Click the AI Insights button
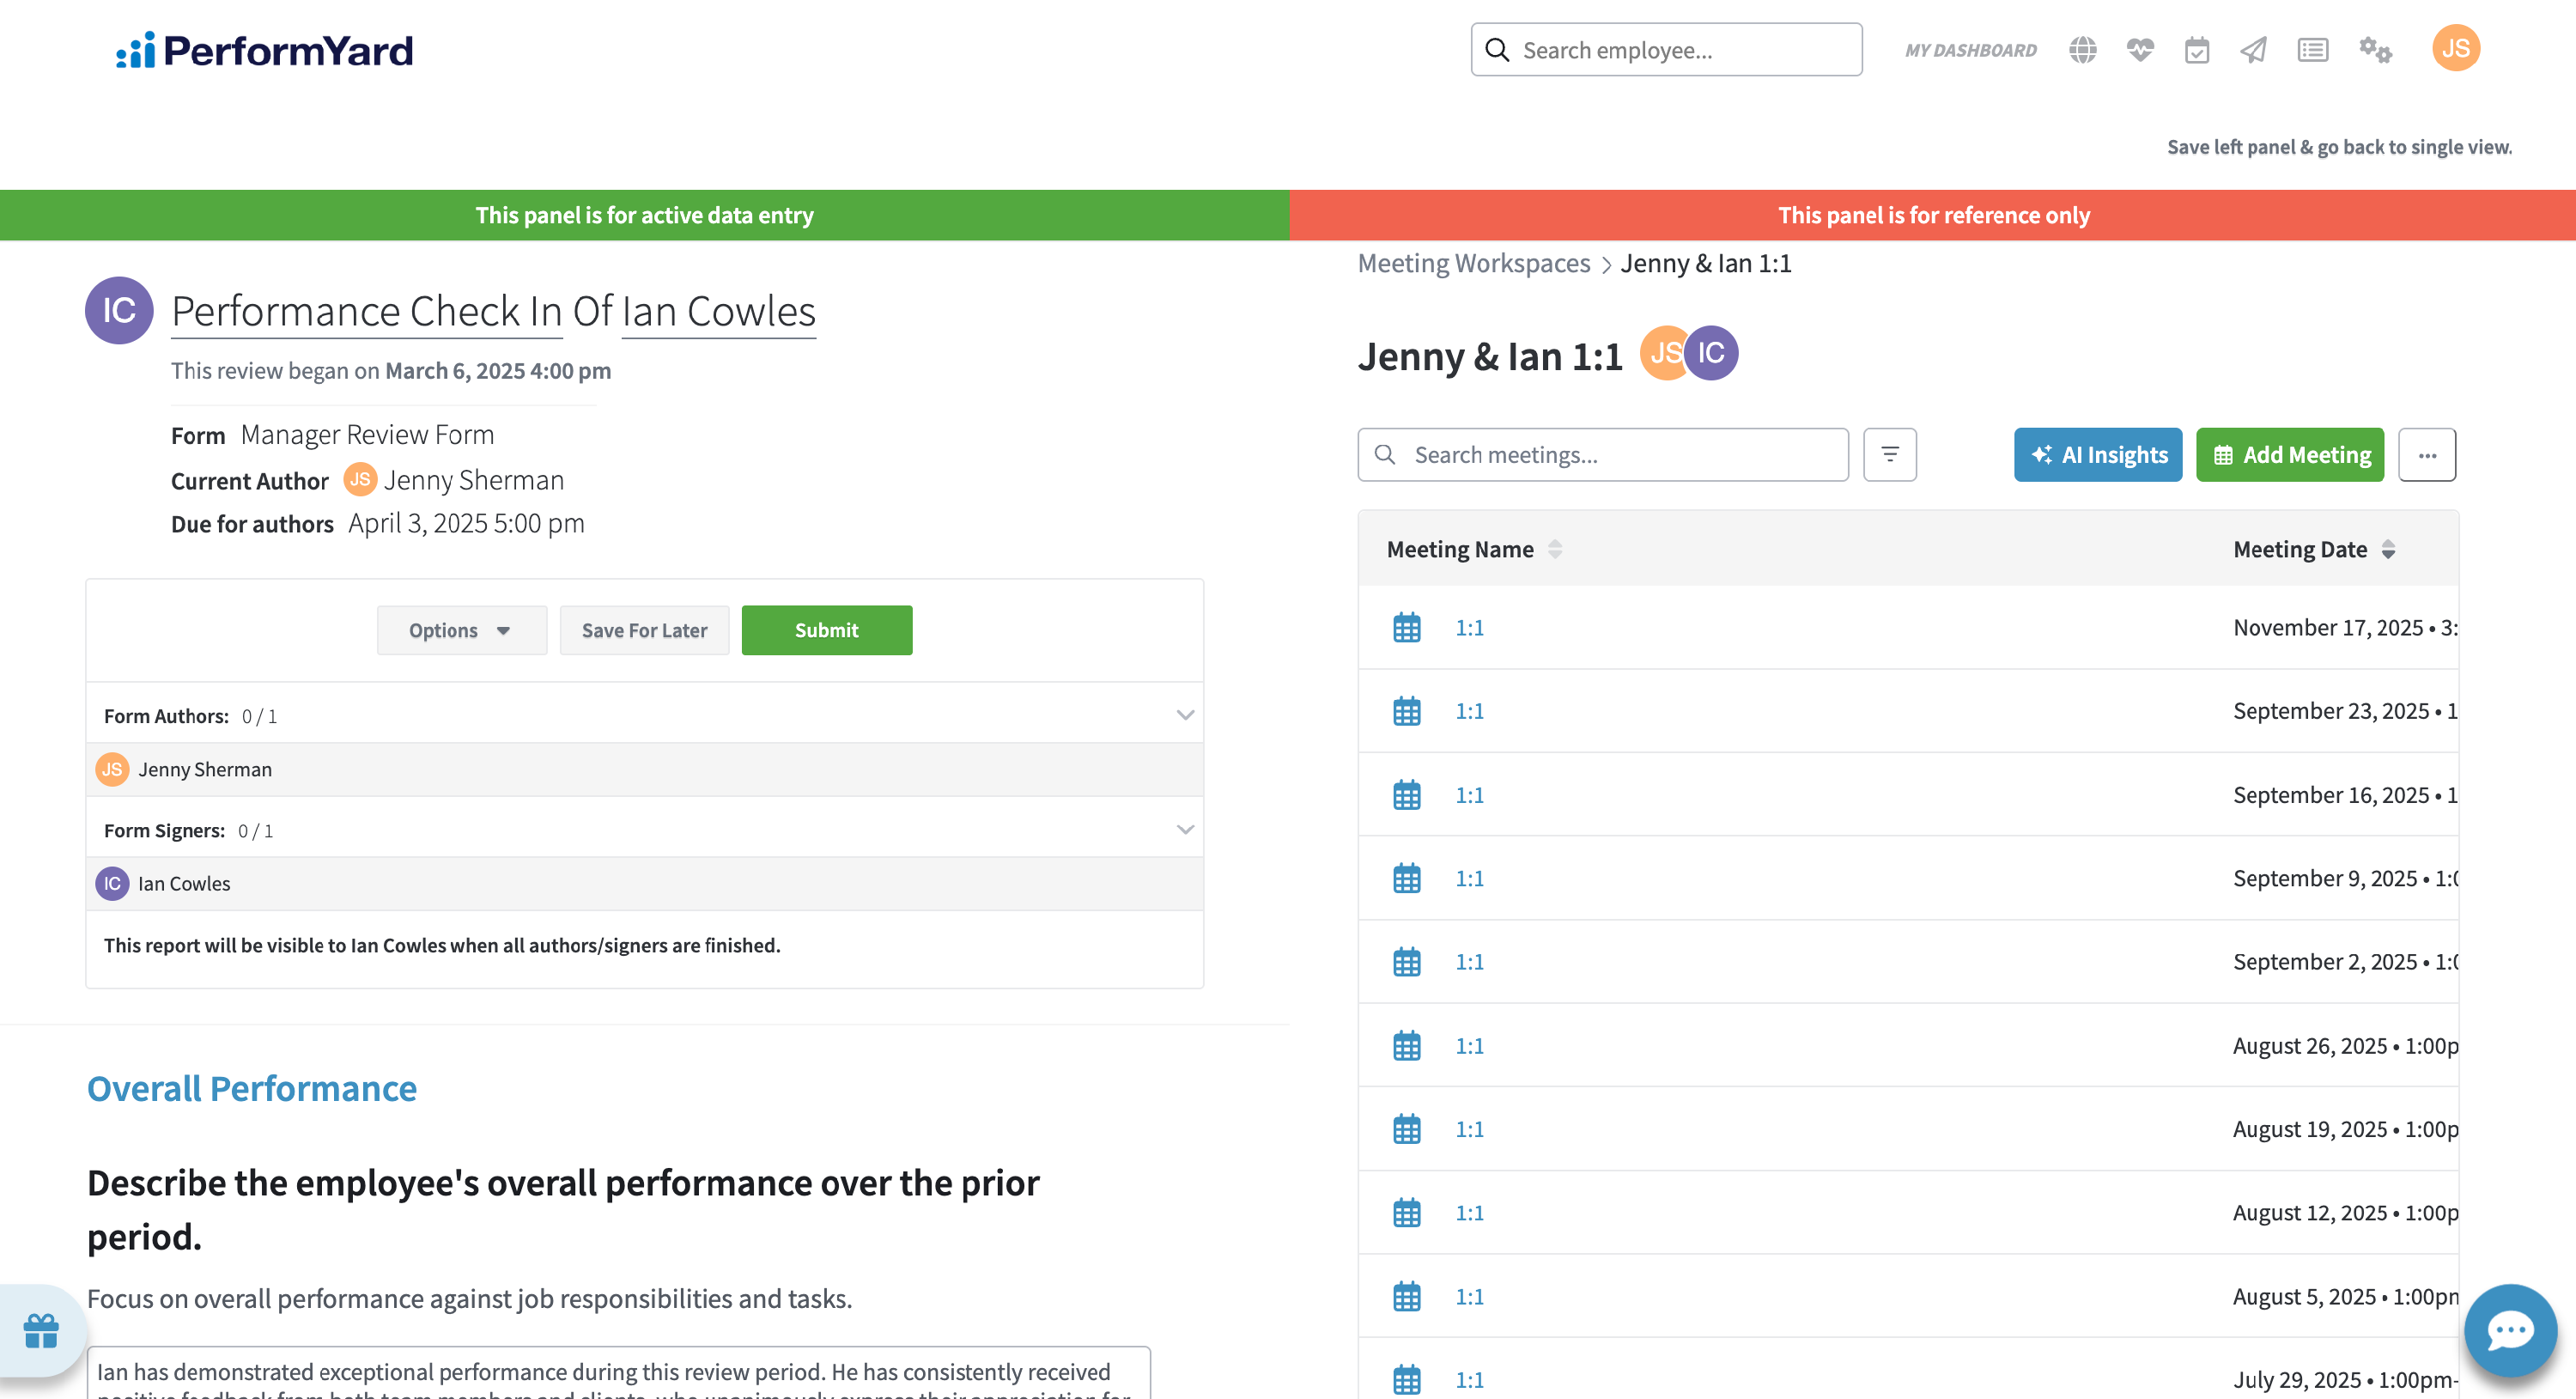The image size is (2576, 1399). click(x=2097, y=455)
